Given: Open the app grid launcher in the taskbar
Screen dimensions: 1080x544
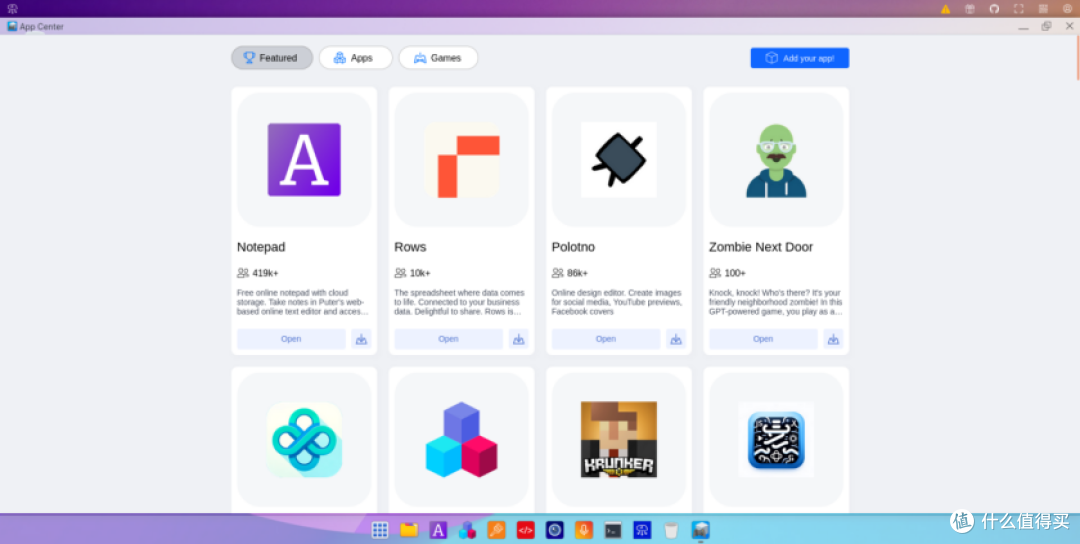Looking at the screenshot, I should pos(380,530).
